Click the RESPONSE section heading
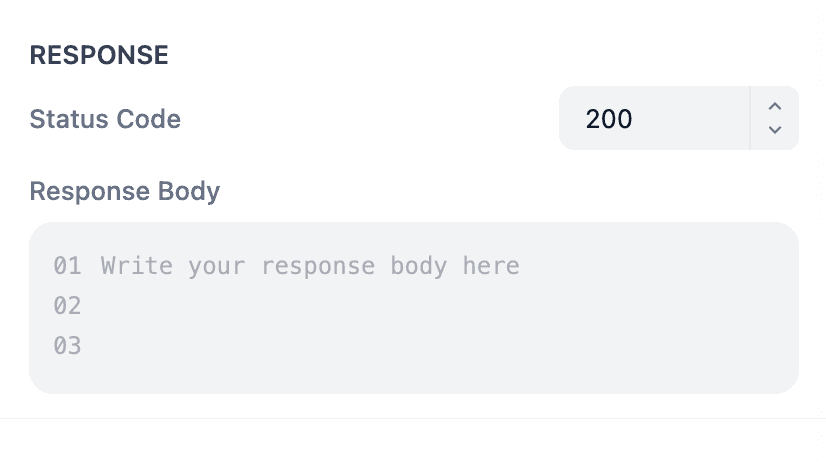Viewport: 826px width, 462px height. click(99, 56)
